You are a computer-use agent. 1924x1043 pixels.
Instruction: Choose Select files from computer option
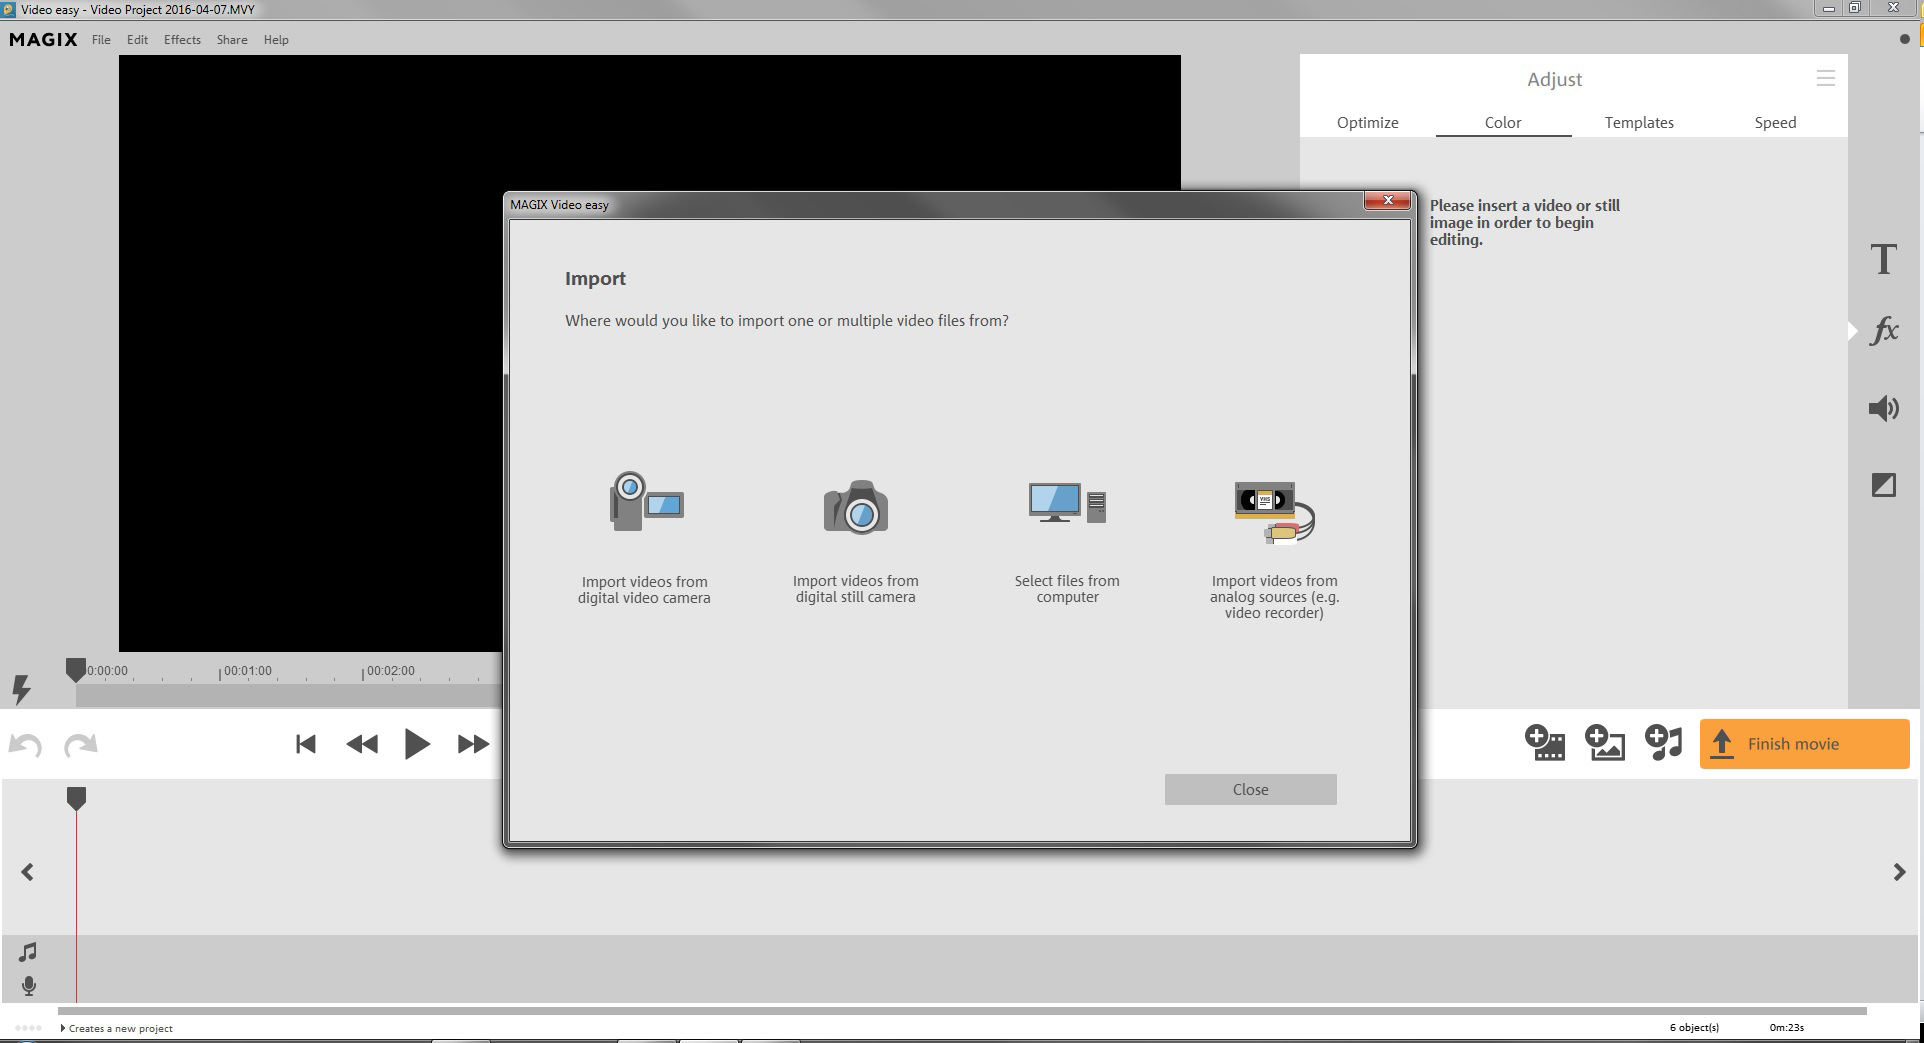[x=1067, y=541]
